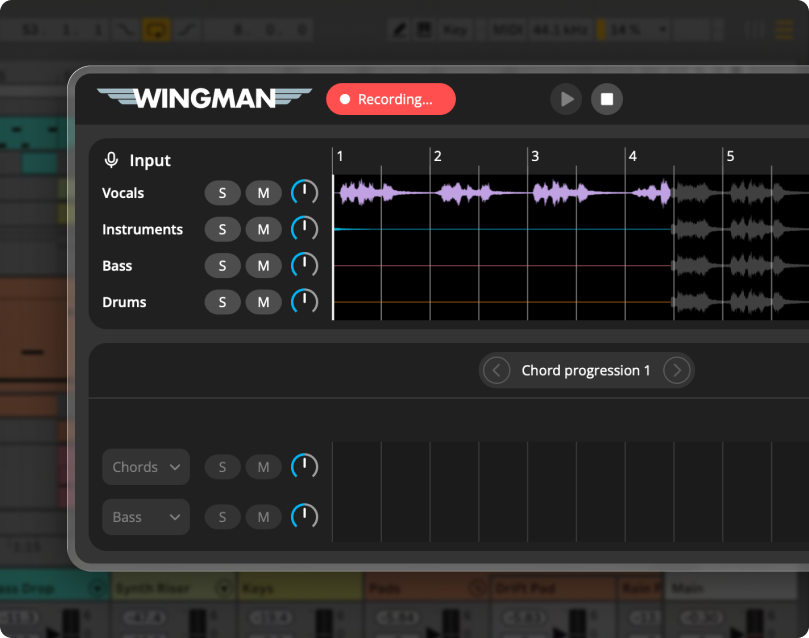
Task: Click the purple Vocals waveform
Action: (x=505, y=193)
